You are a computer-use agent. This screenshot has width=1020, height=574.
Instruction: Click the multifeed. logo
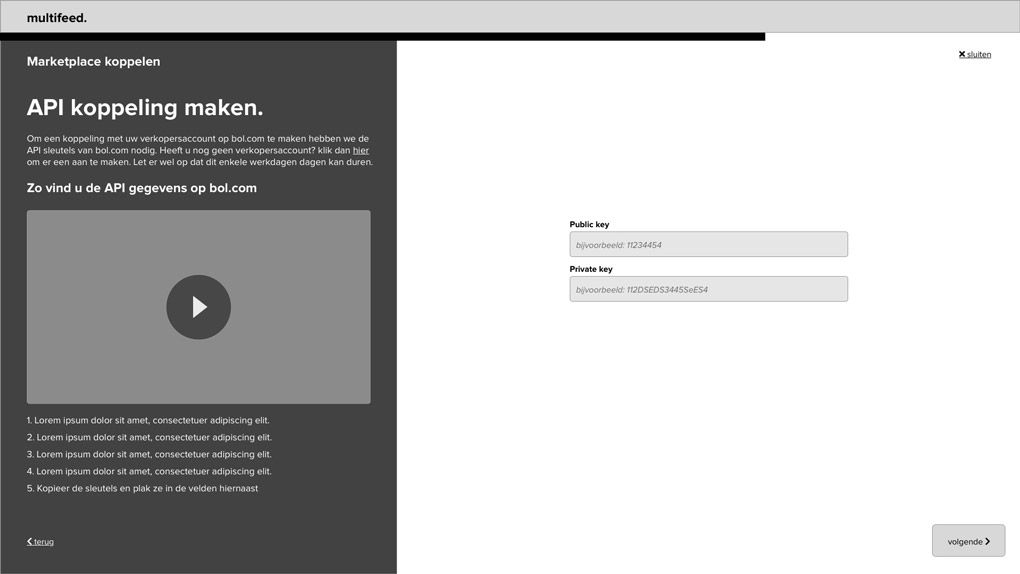pos(57,18)
